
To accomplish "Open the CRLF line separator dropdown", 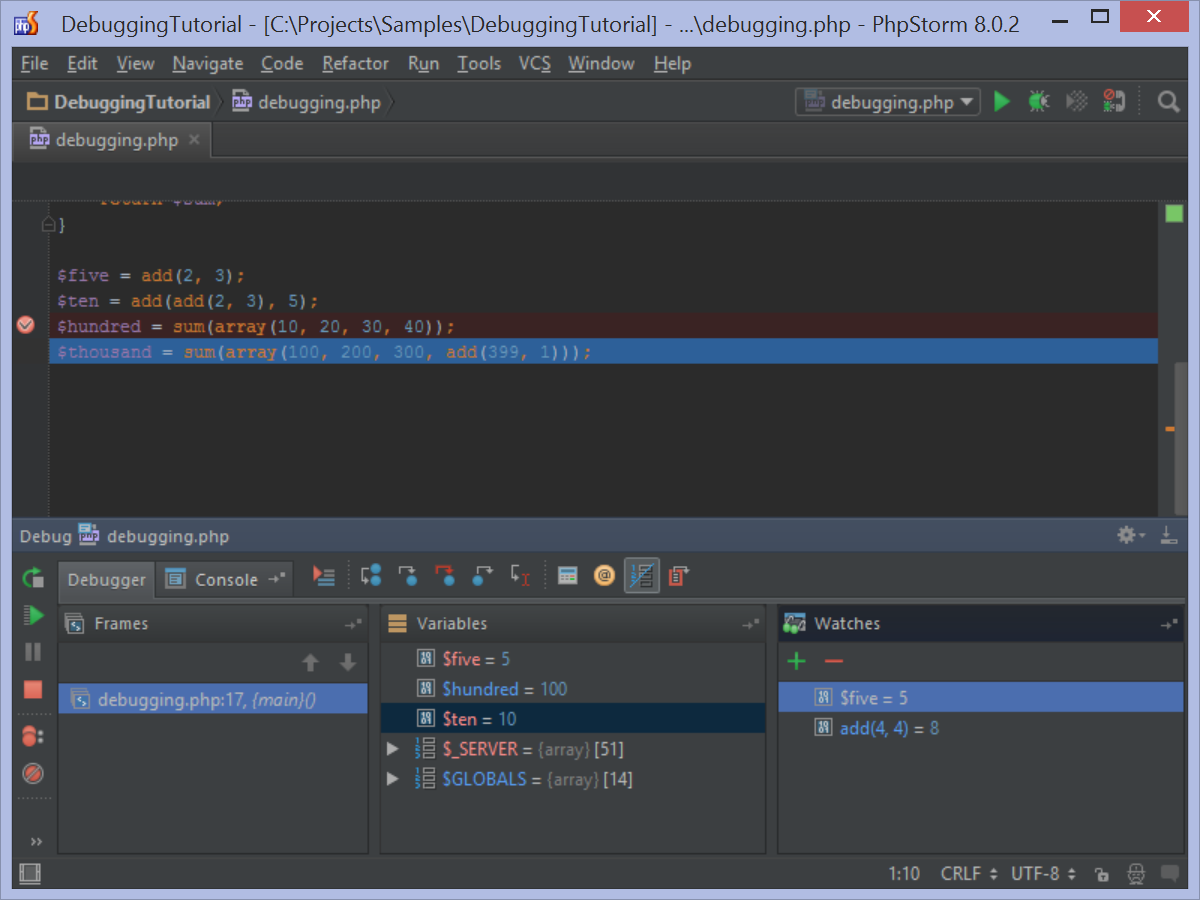I will [x=969, y=873].
